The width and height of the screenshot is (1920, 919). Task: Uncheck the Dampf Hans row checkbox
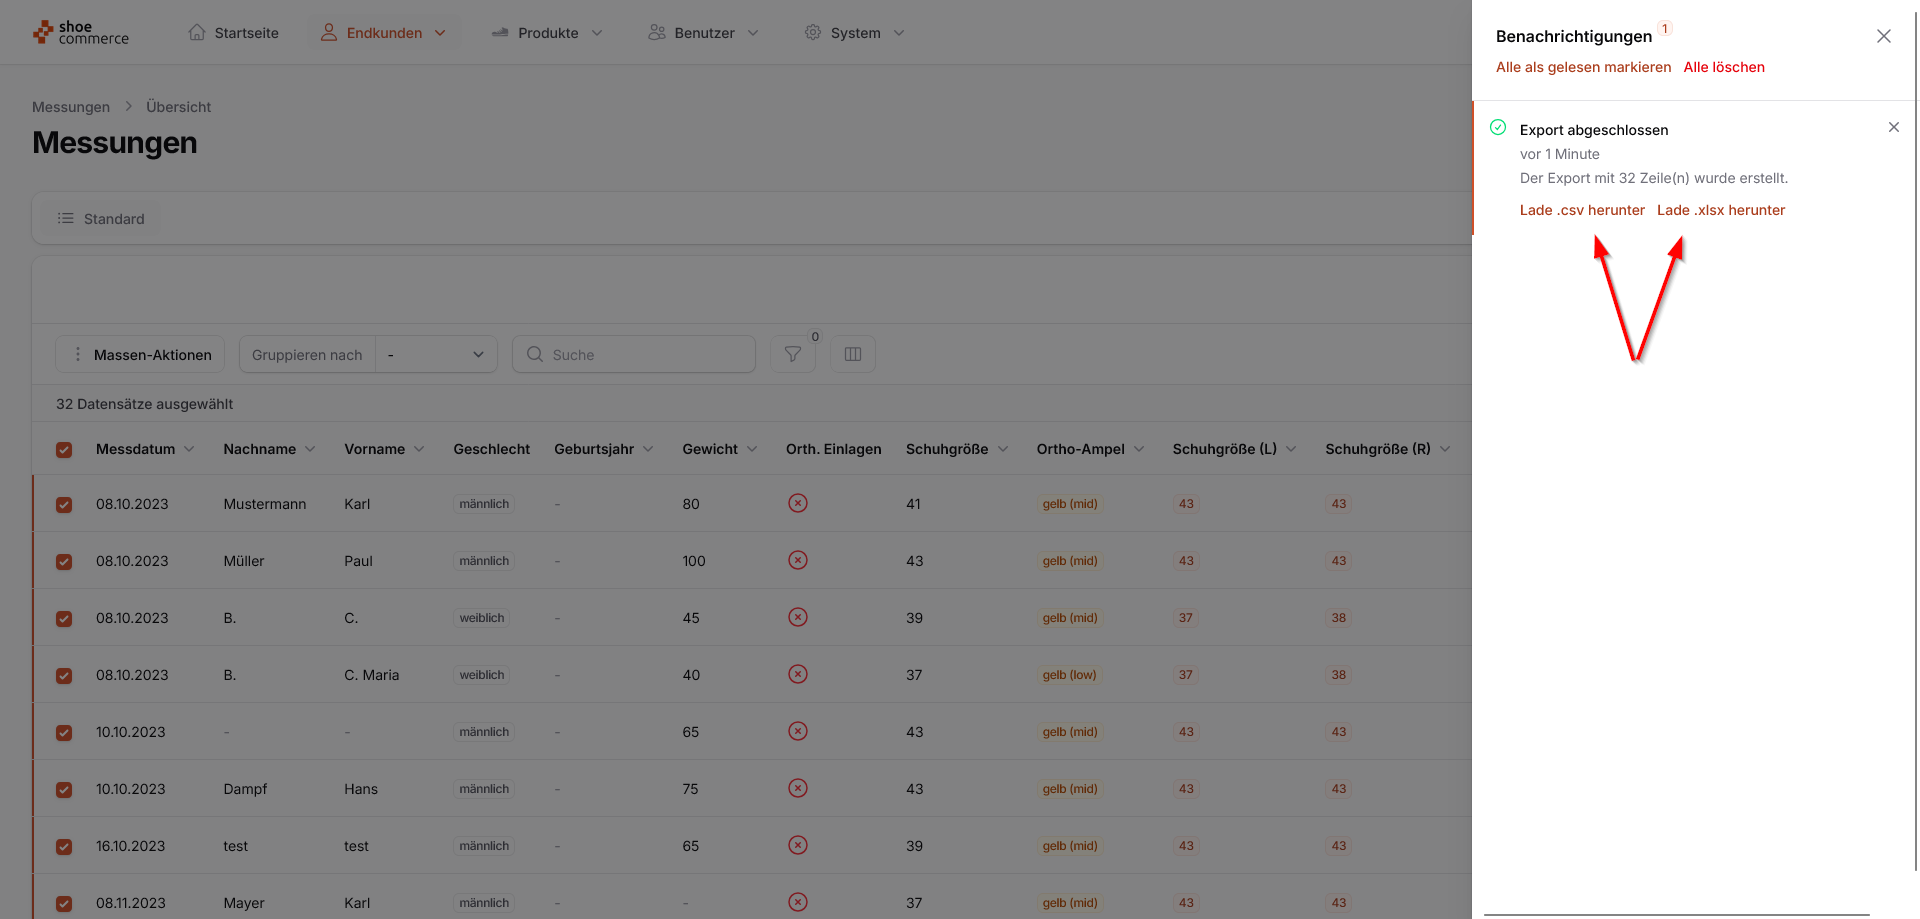(x=64, y=790)
